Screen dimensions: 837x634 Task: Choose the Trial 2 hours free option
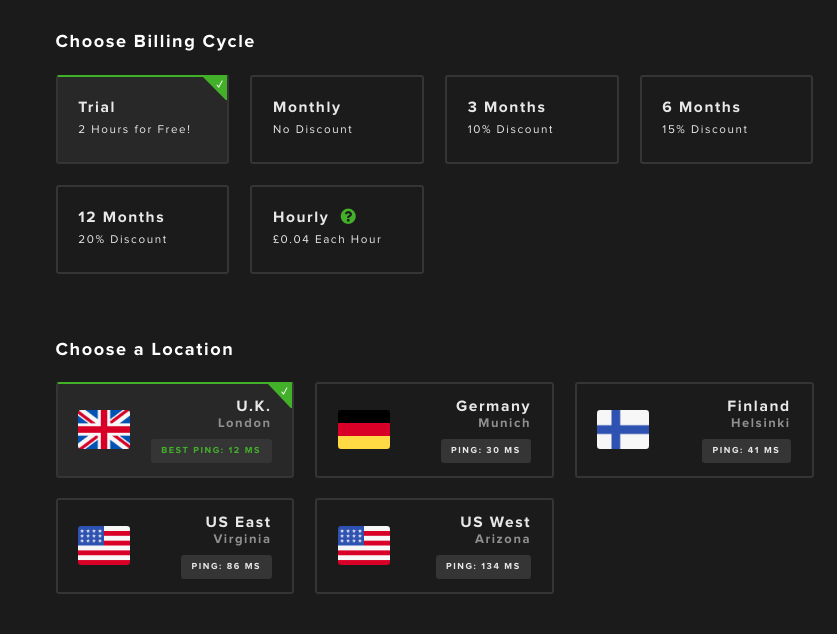[x=143, y=120]
